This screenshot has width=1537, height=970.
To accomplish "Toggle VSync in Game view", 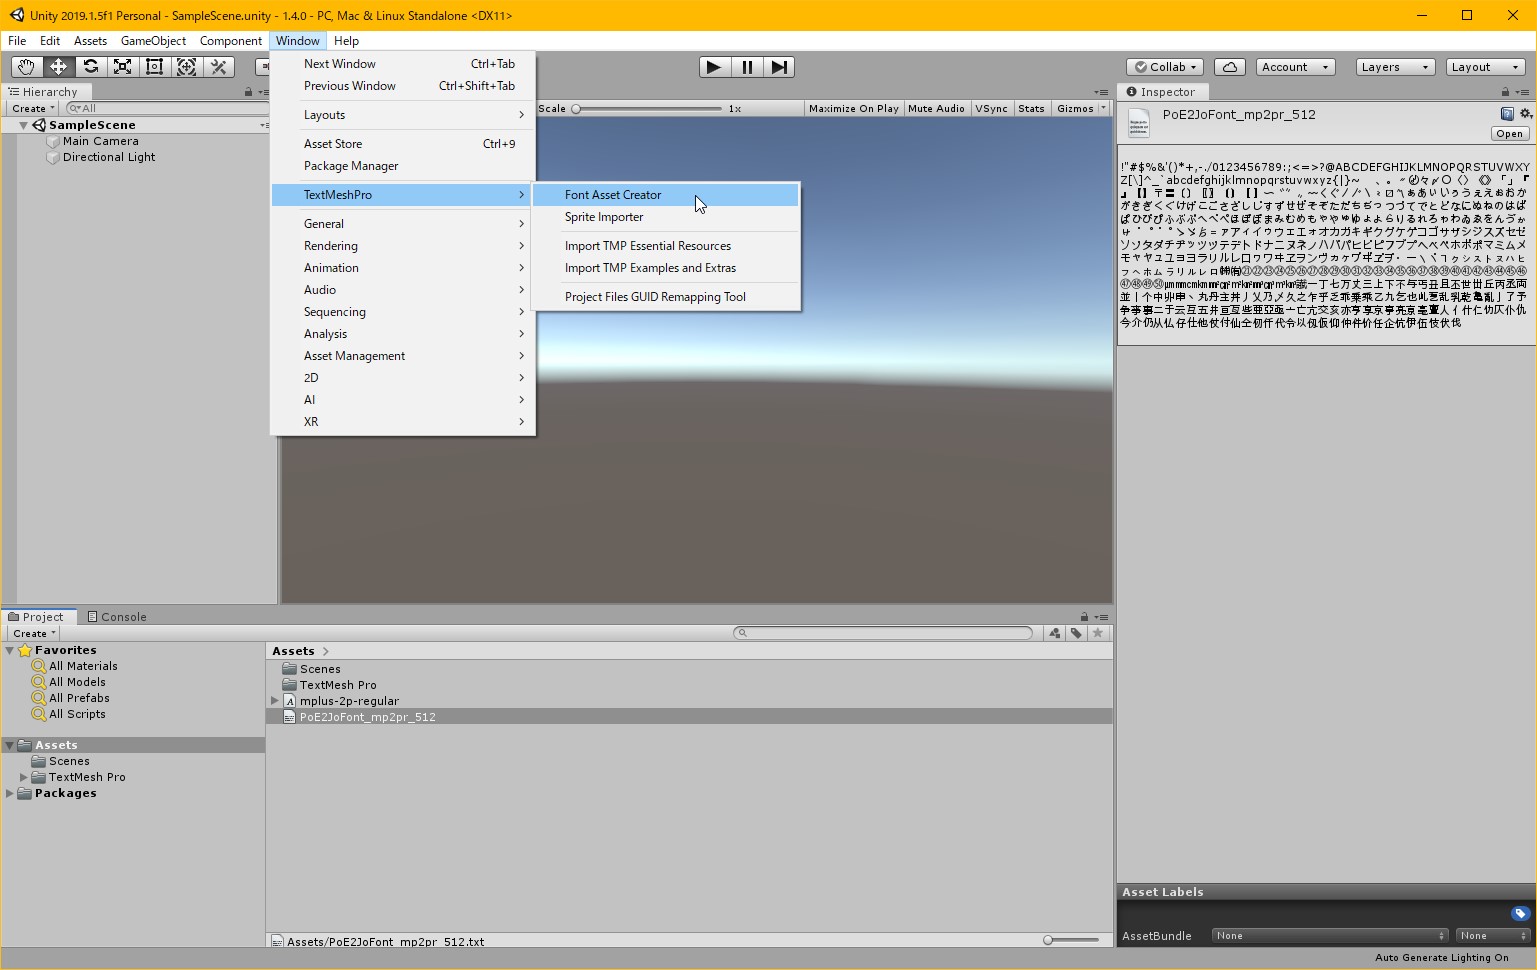I will (991, 108).
